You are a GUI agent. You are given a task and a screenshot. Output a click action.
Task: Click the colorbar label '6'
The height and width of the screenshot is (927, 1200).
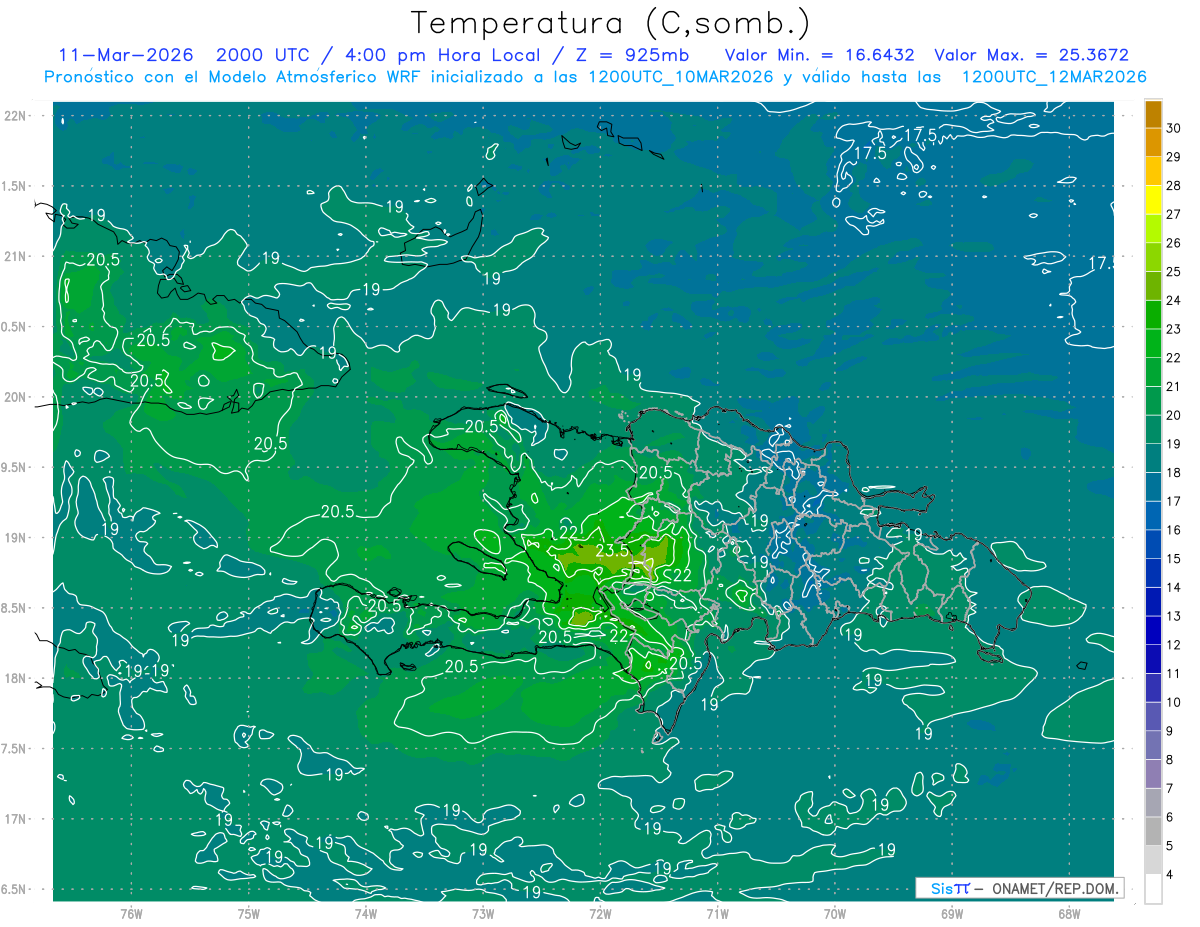coord(1171,818)
